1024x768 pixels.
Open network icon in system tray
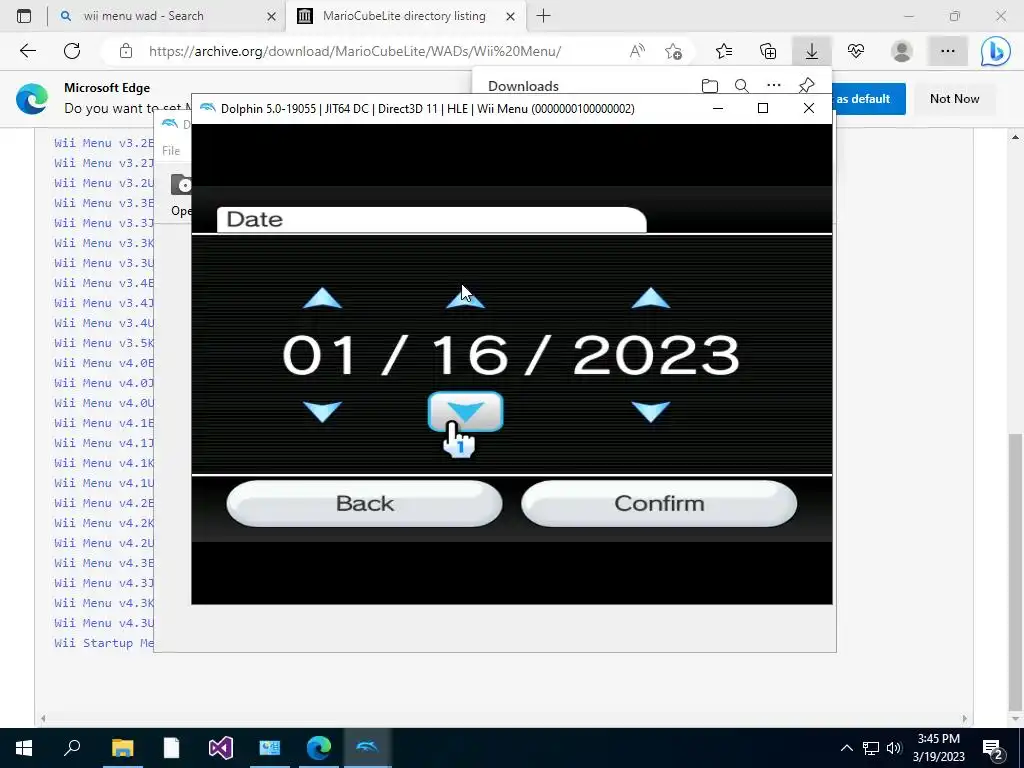click(871, 748)
